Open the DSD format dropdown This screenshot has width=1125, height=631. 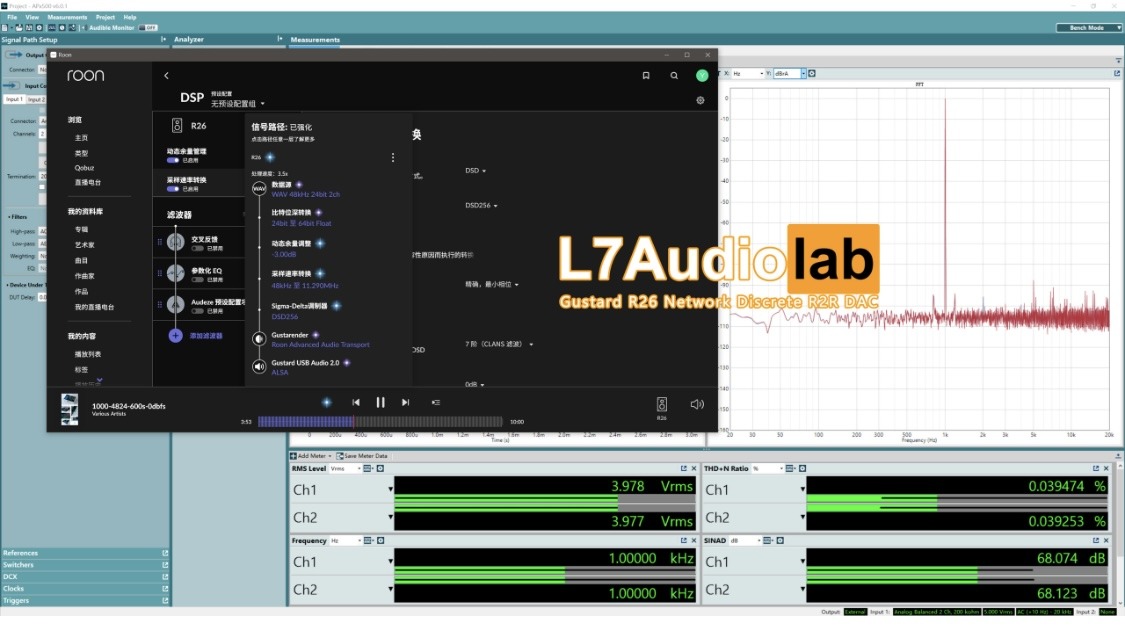[x=475, y=171]
